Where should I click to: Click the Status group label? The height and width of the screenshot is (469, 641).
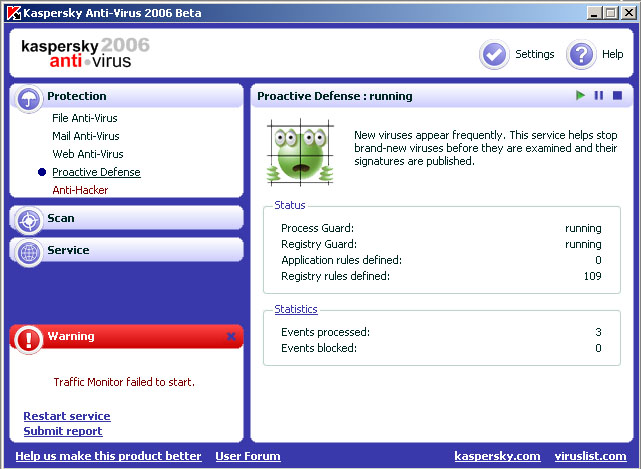pos(290,205)
